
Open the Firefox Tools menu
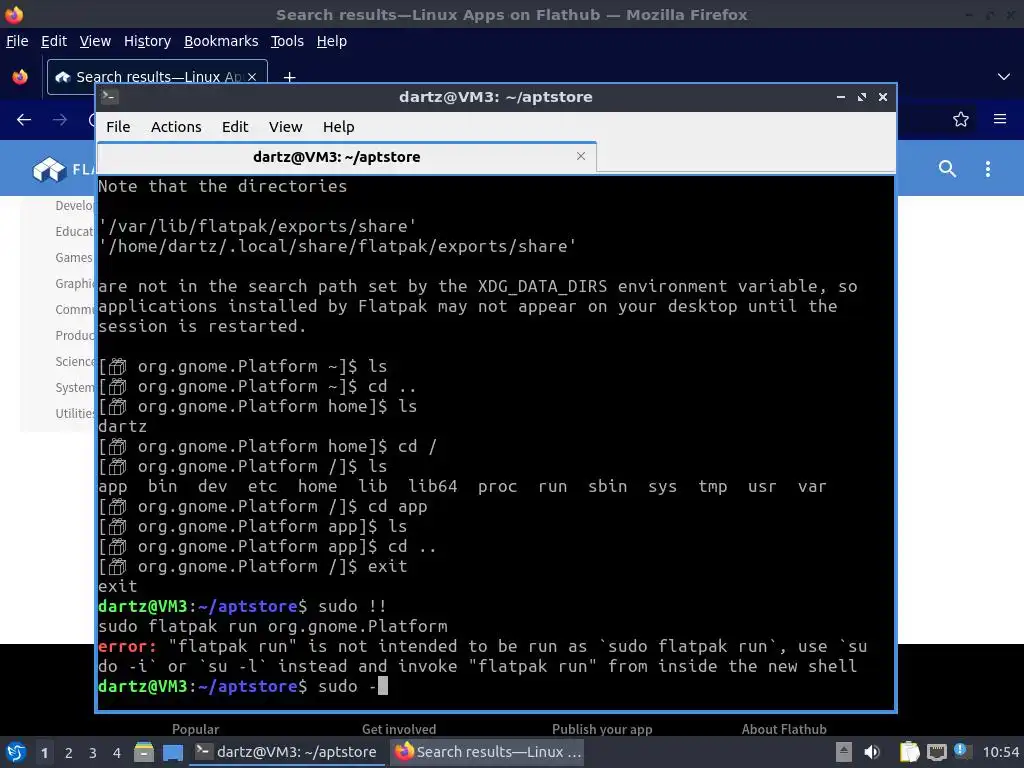[287, 41]
